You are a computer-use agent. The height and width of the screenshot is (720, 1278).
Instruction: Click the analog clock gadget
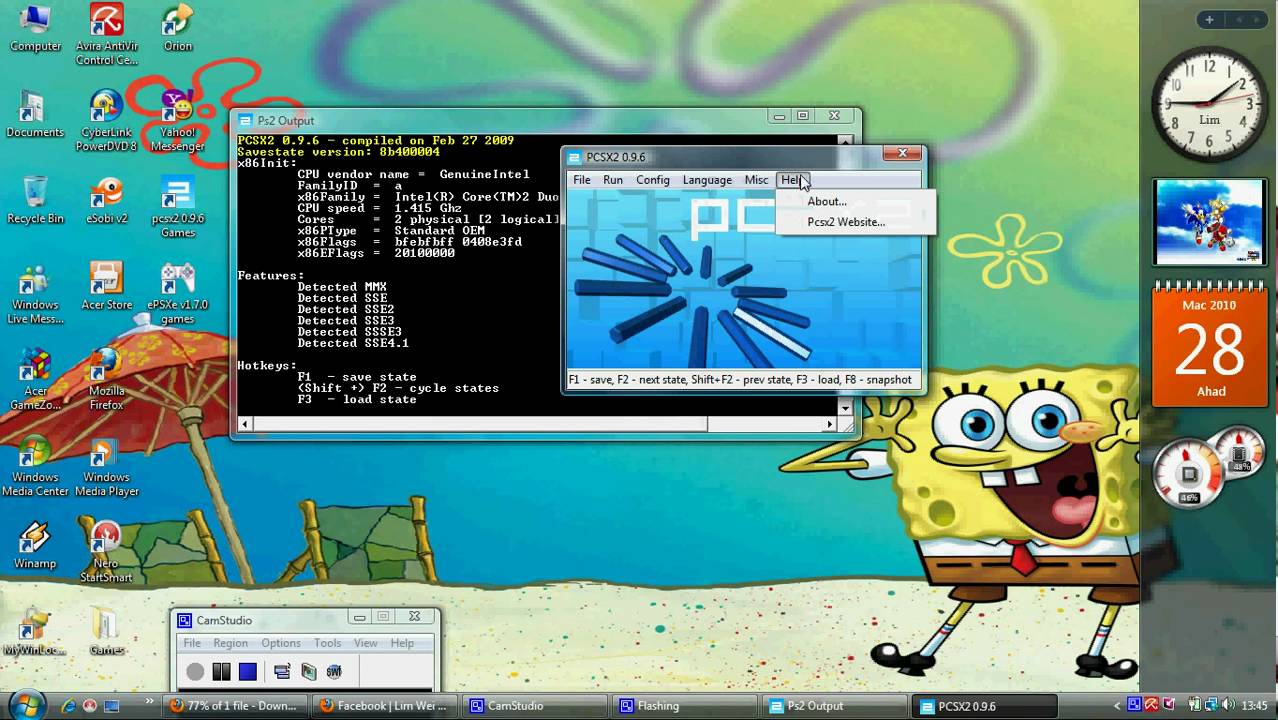pyautogui.click(x=1210, y=105)
